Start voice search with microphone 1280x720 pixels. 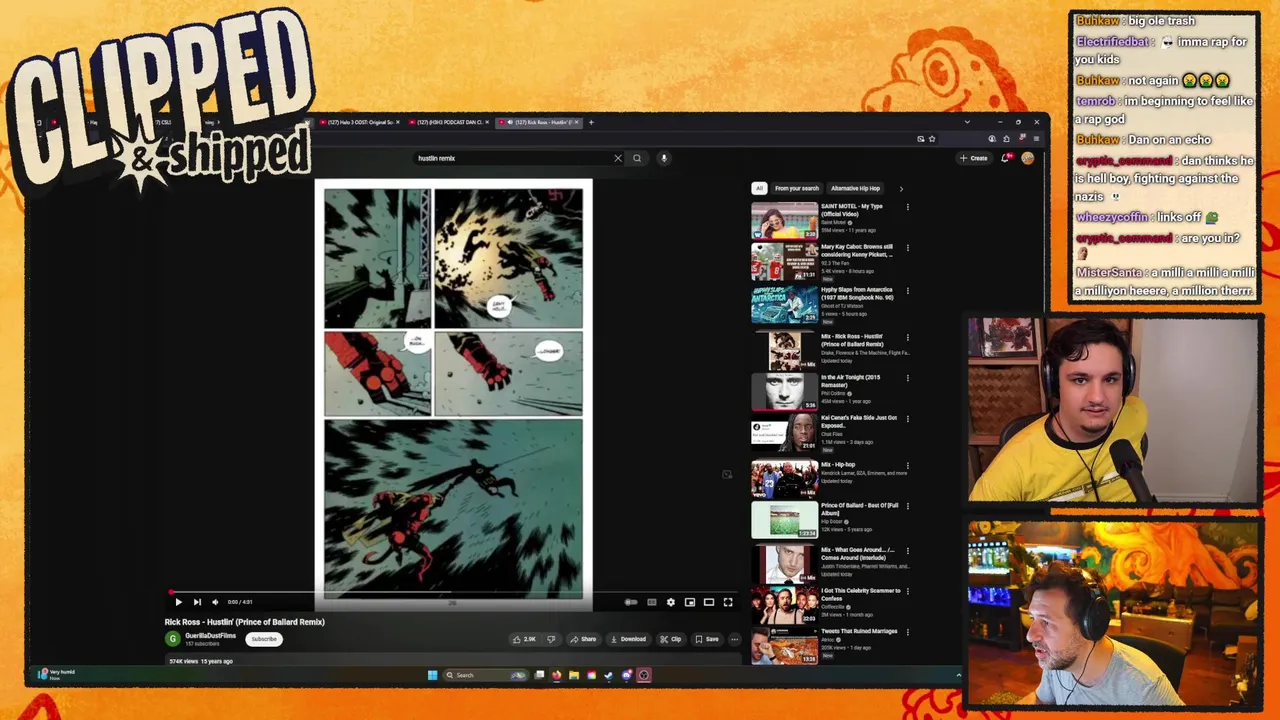point(663,158)
